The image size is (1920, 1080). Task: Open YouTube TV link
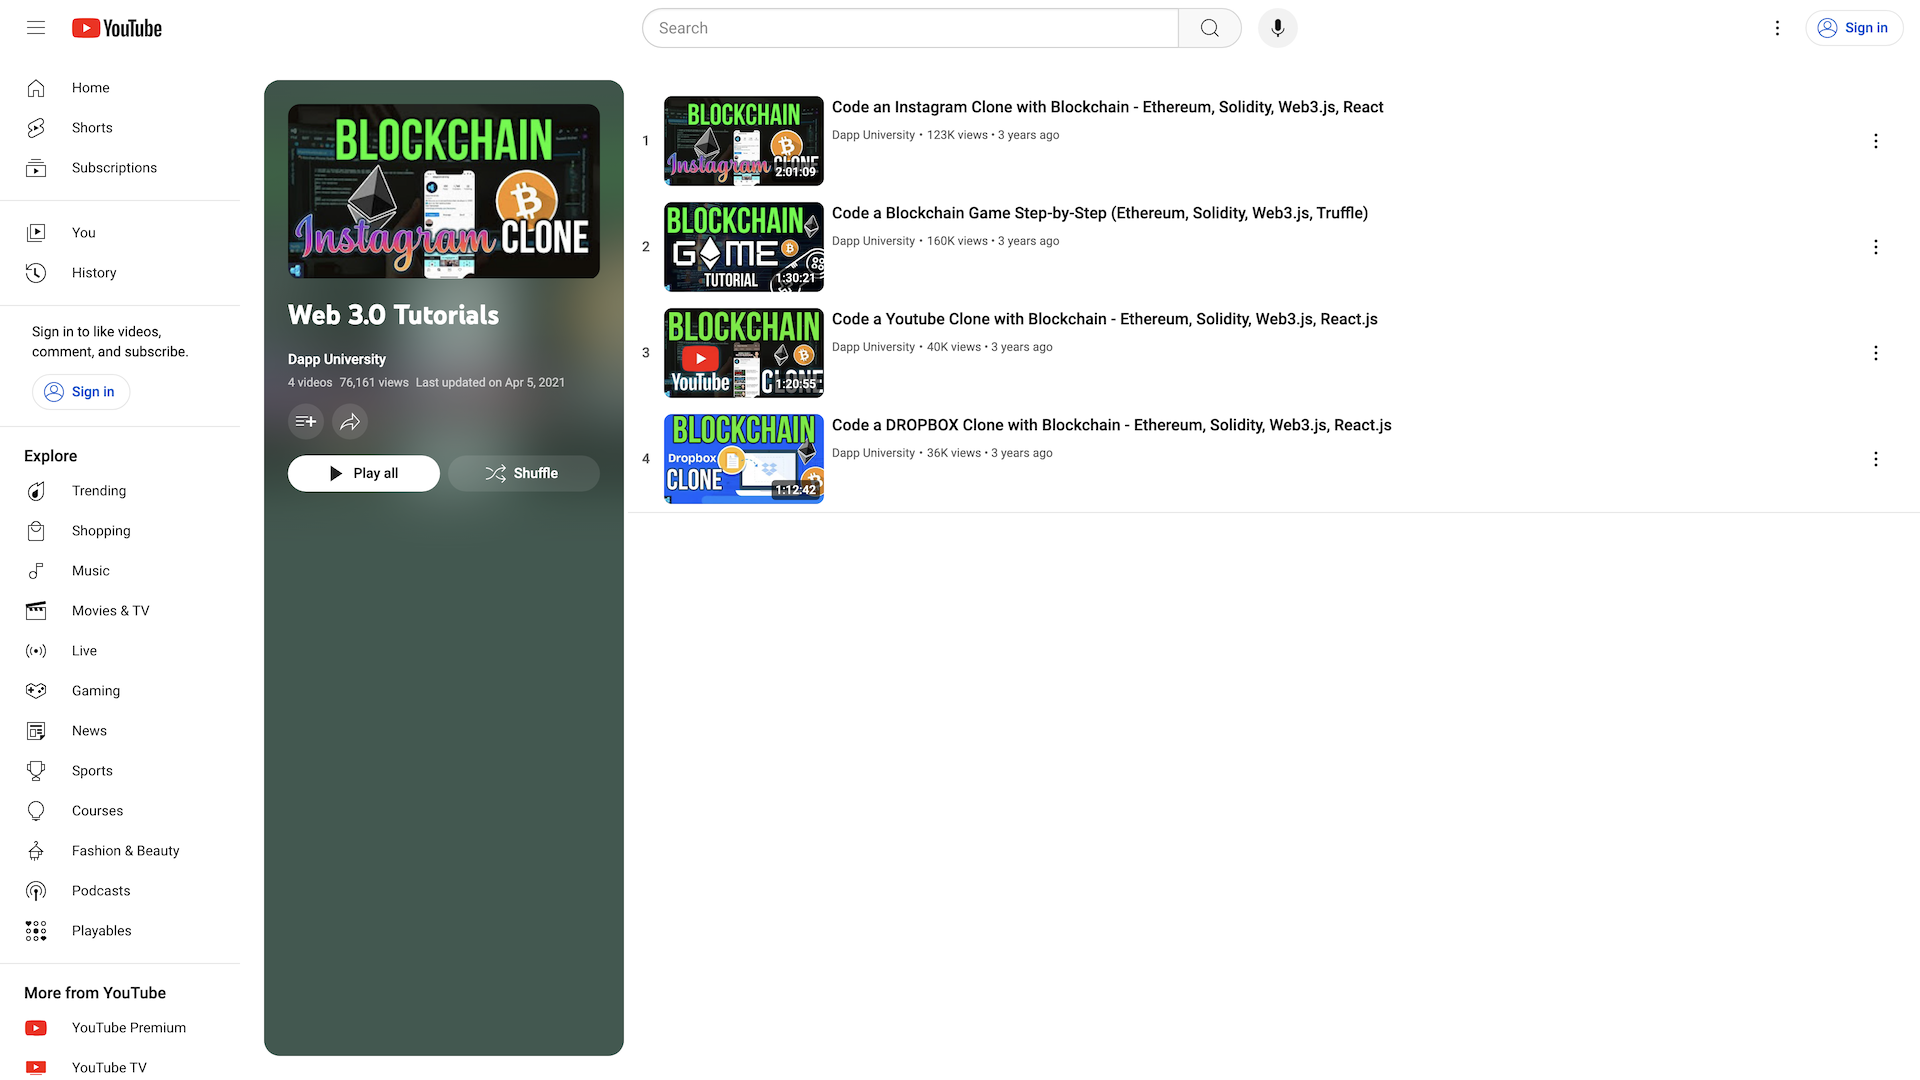tap(120, 1067)
